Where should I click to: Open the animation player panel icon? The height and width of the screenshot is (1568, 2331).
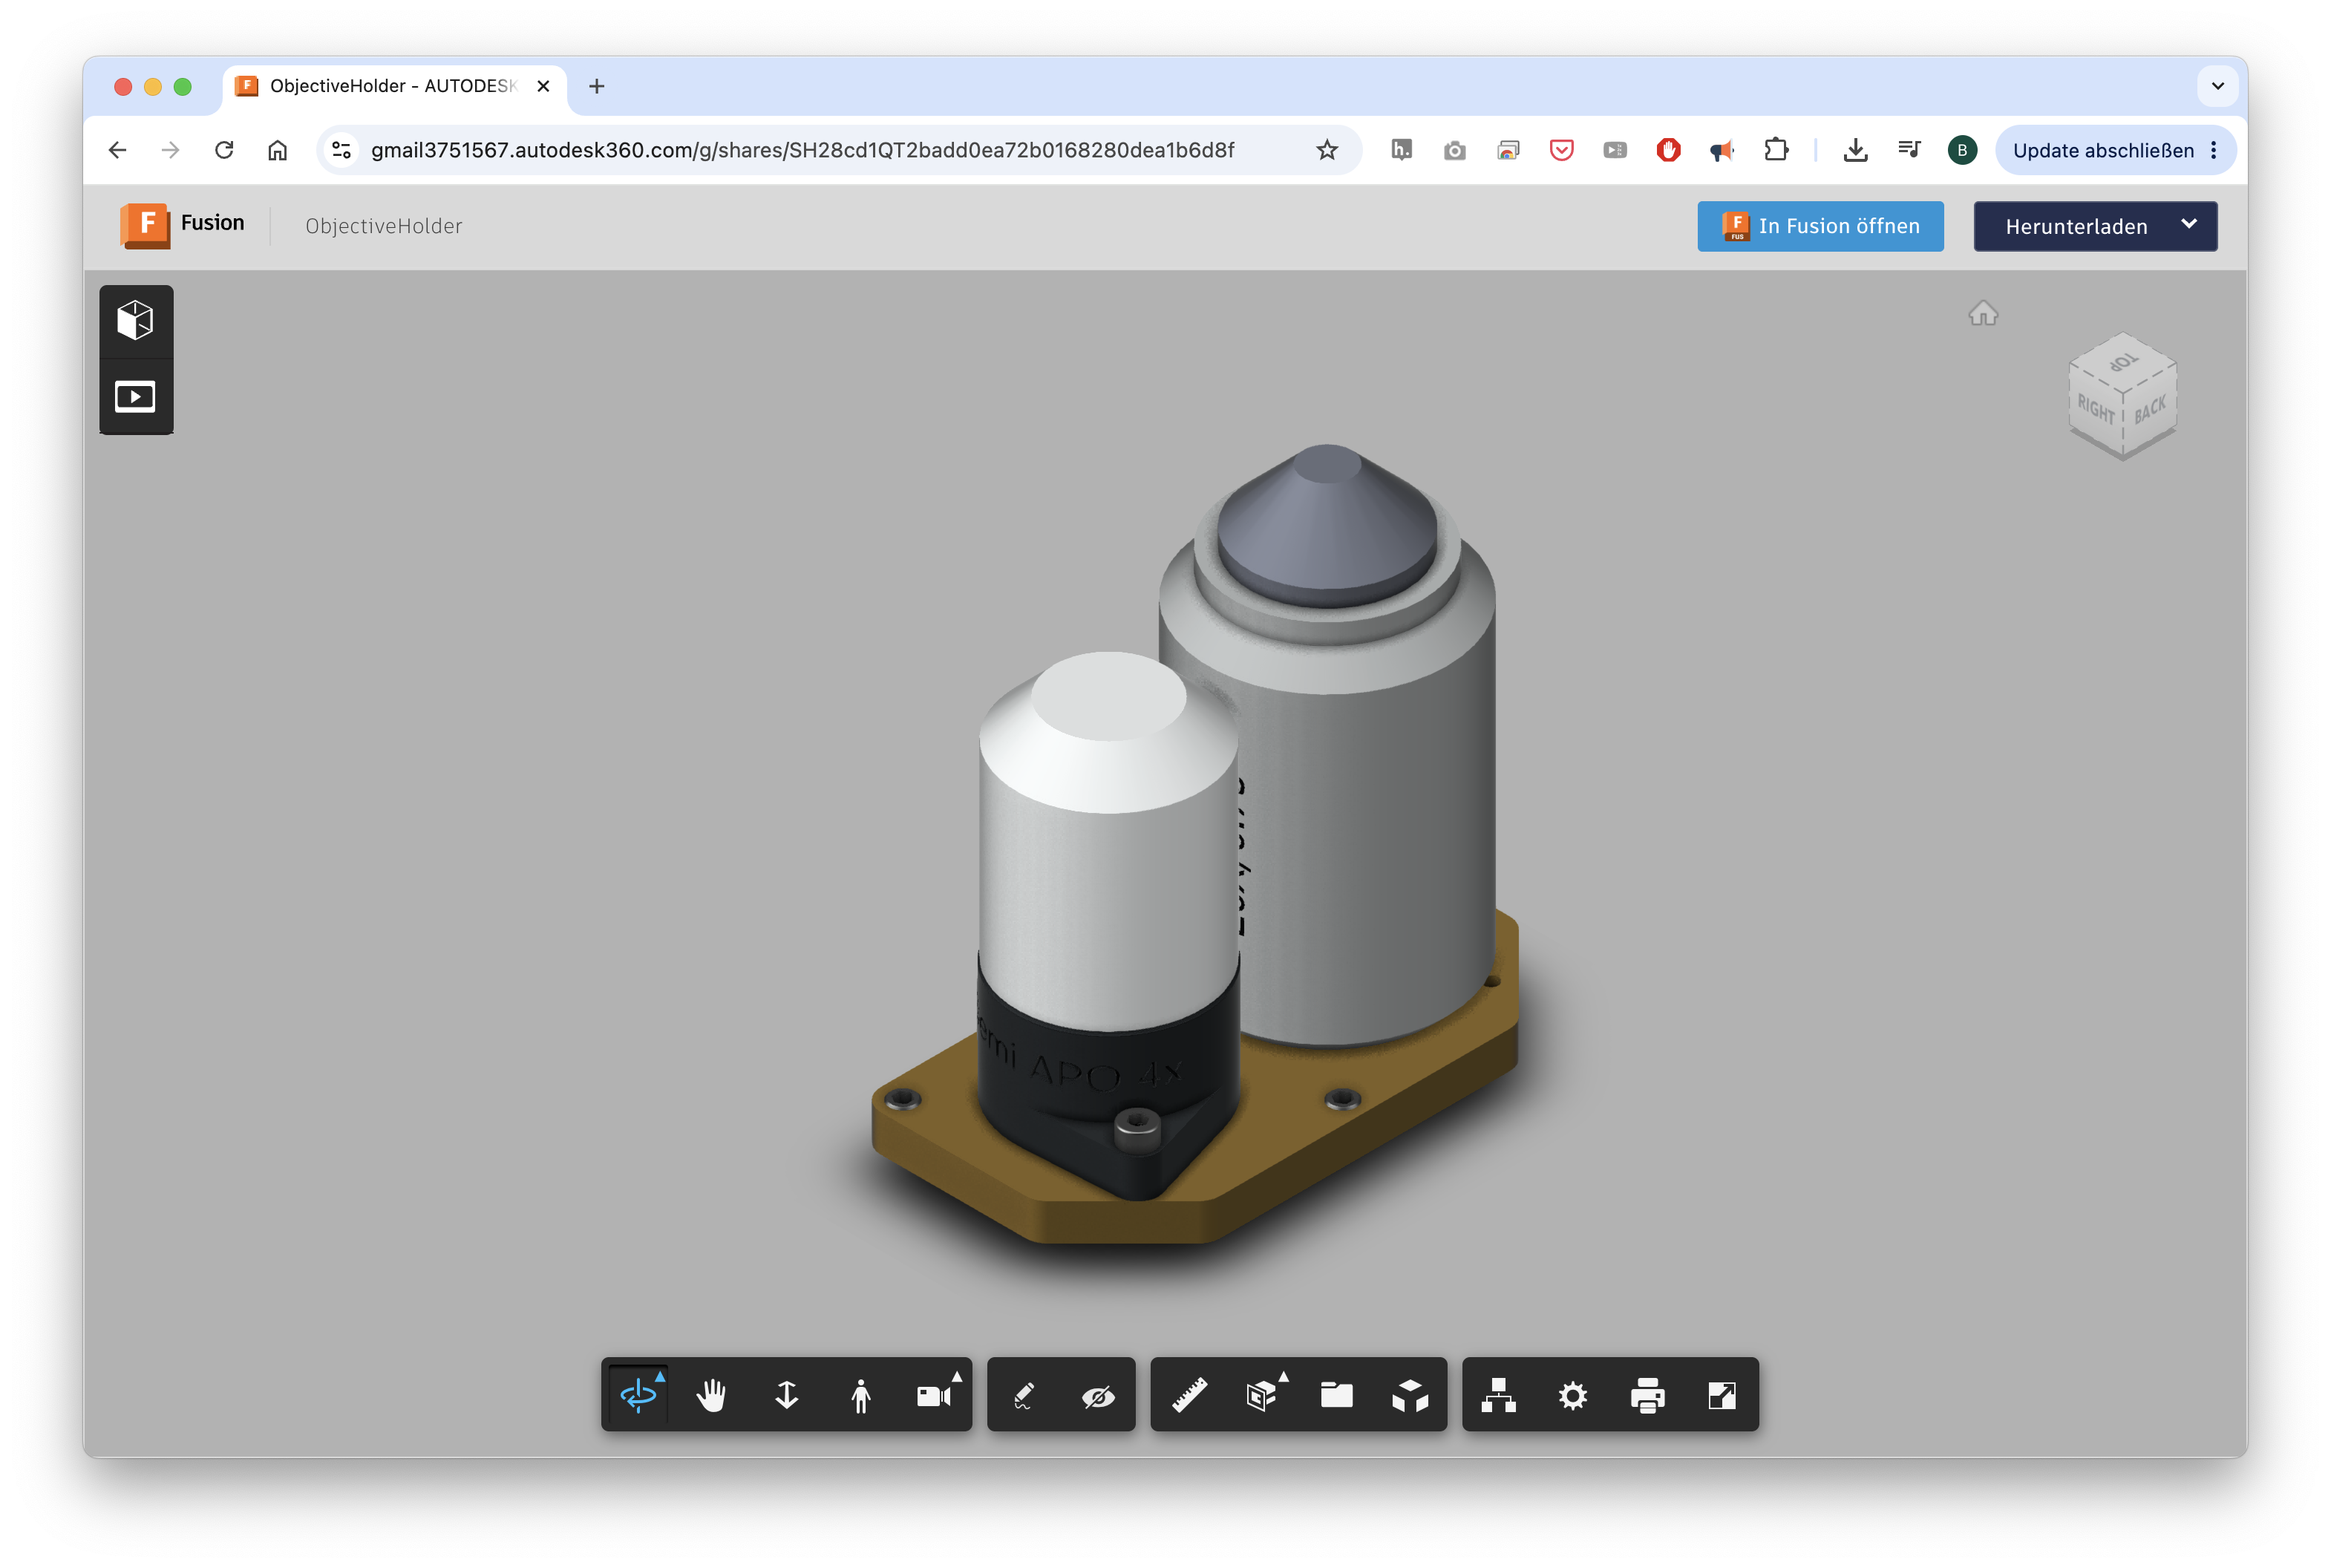point(136,396)
